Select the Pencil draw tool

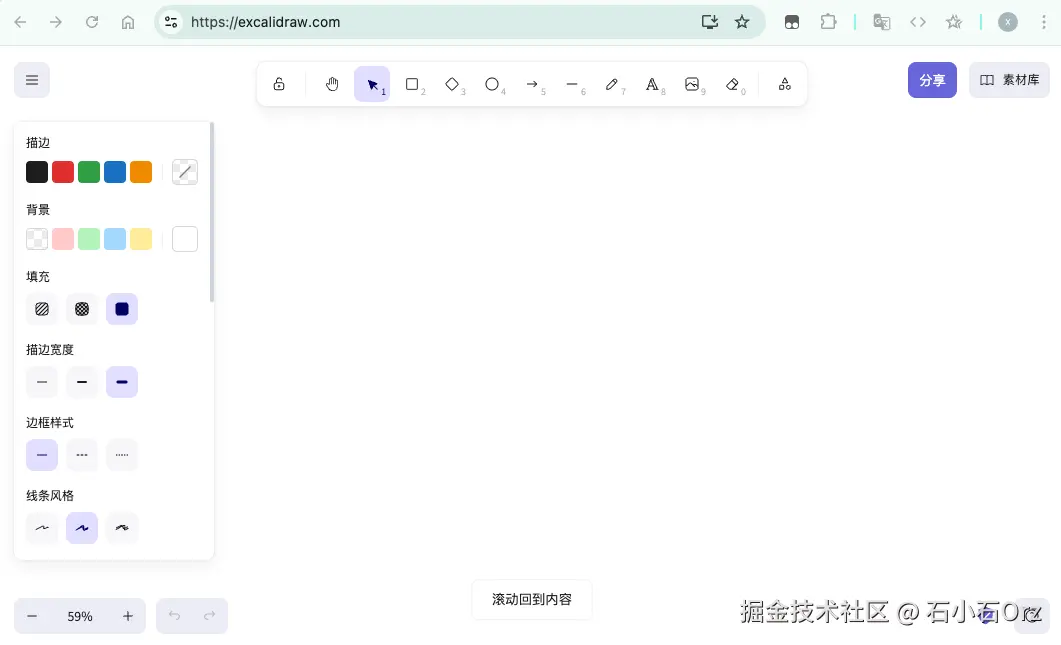[612, 84]
